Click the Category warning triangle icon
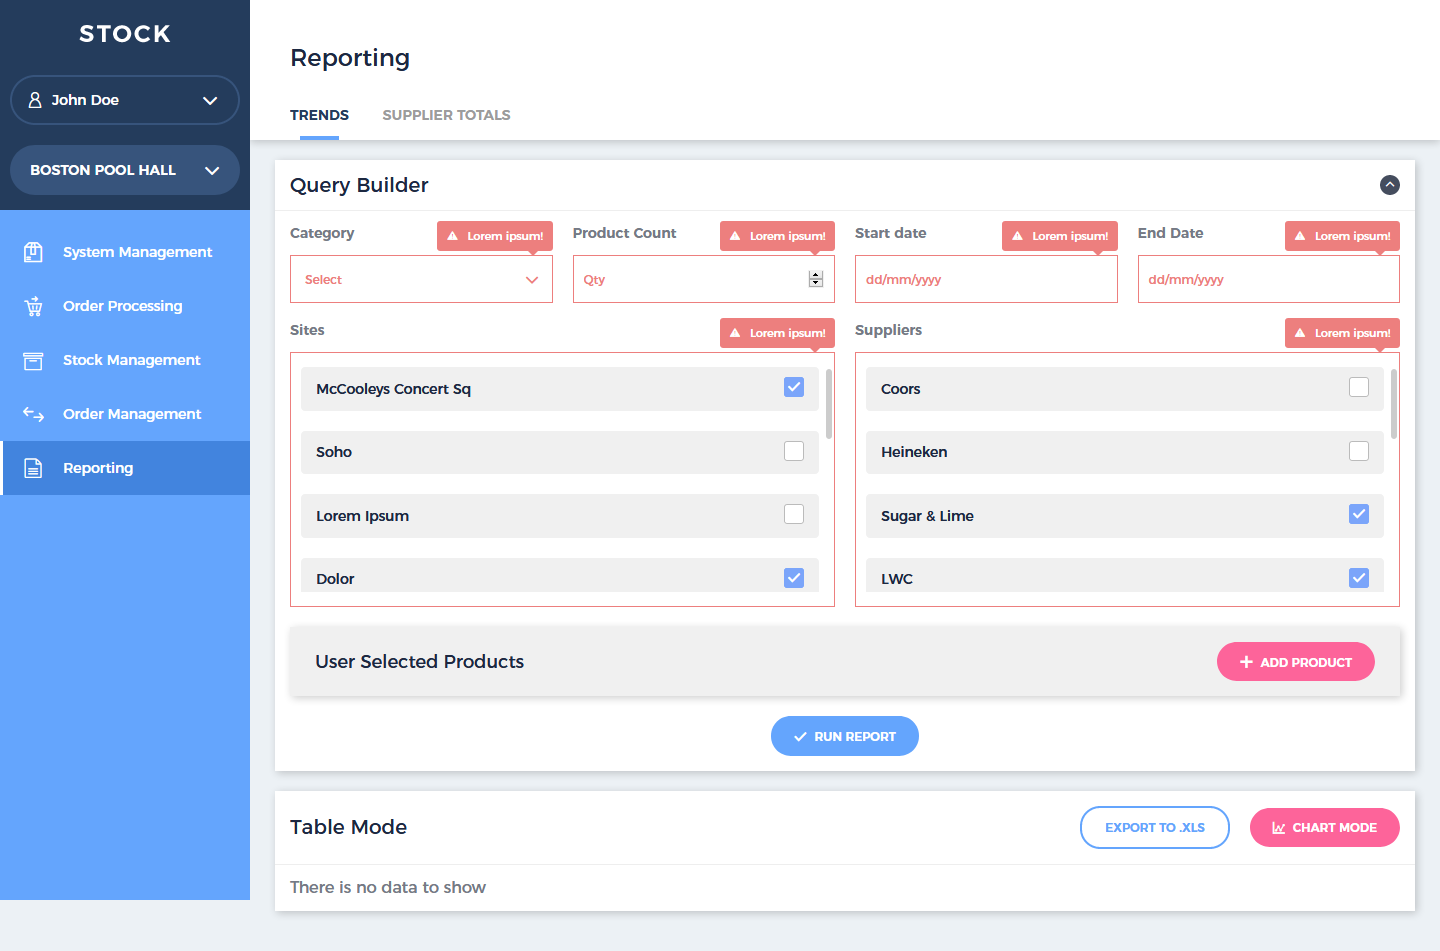The width and height of the screenshot is (1440, 951). 452,236
